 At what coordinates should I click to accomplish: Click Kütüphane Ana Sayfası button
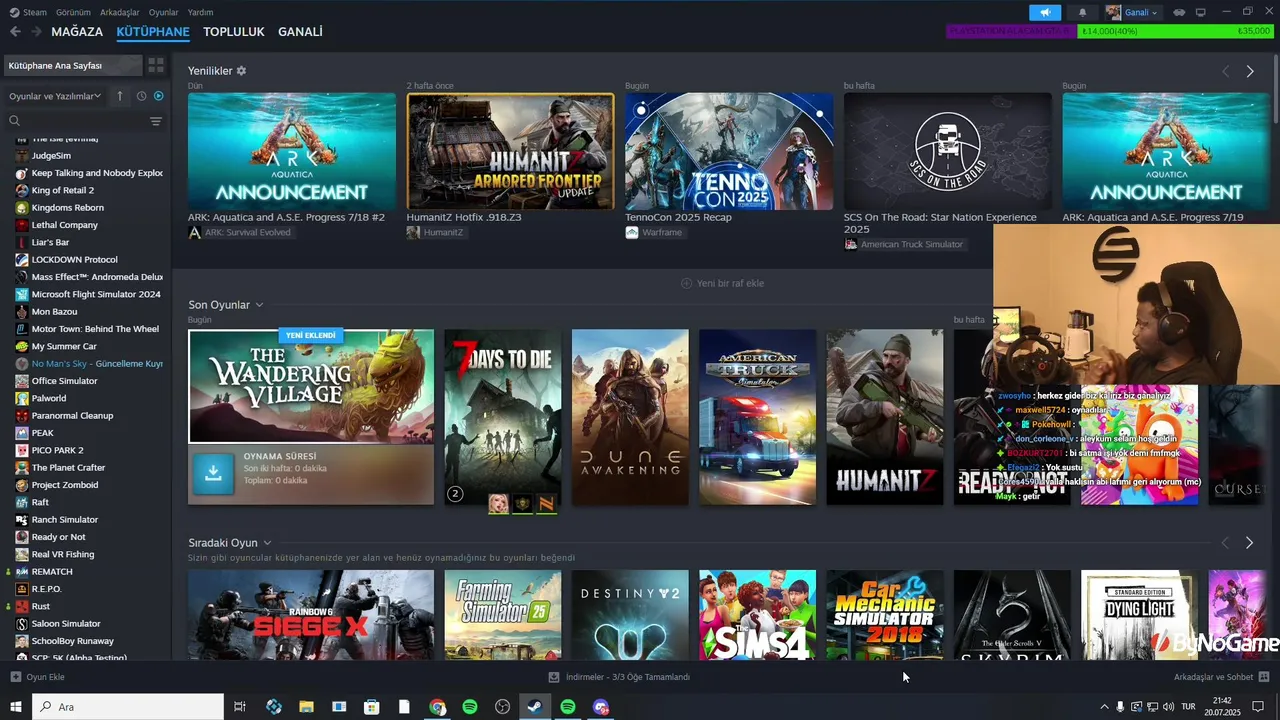pyautogui.click(x=72, y=65)
